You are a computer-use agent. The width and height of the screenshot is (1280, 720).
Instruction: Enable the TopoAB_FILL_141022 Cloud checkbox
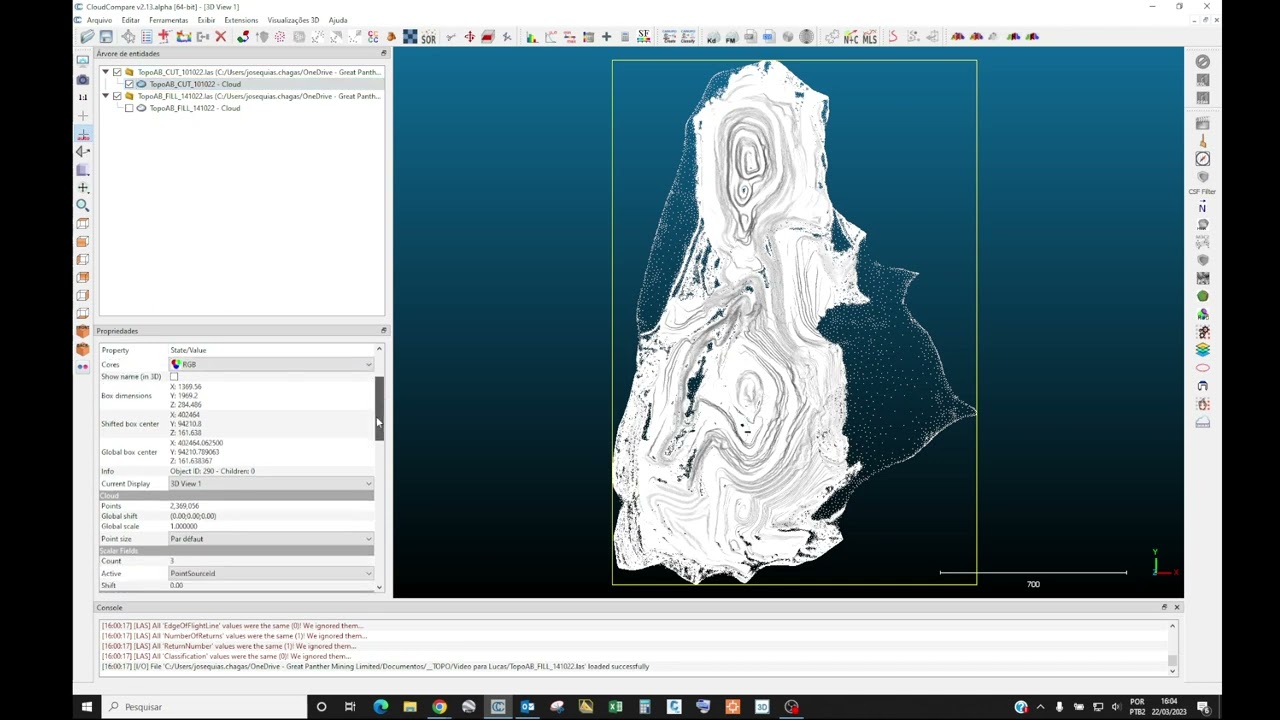(129, 108)
